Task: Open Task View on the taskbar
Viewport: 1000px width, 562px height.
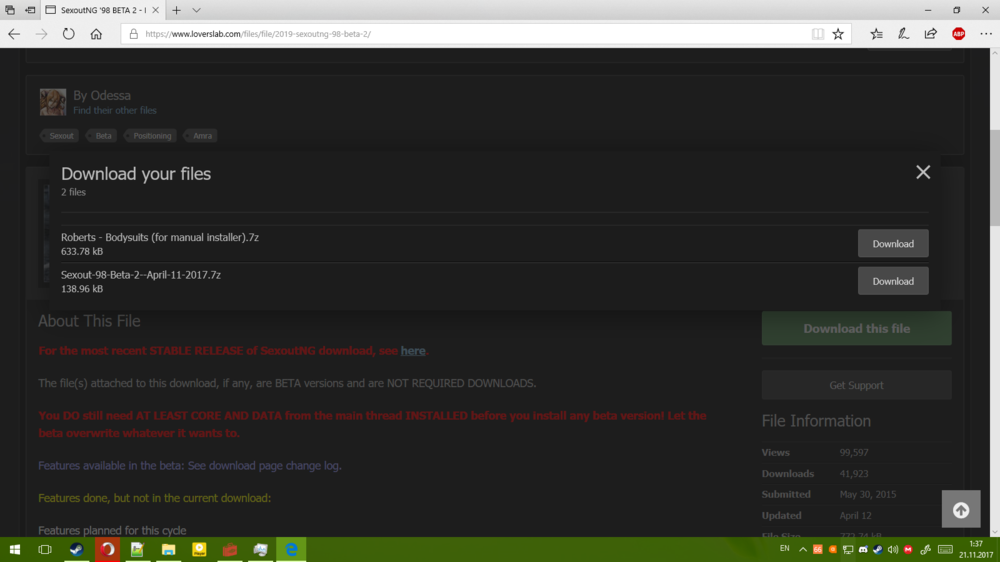Action: (45, 549)
